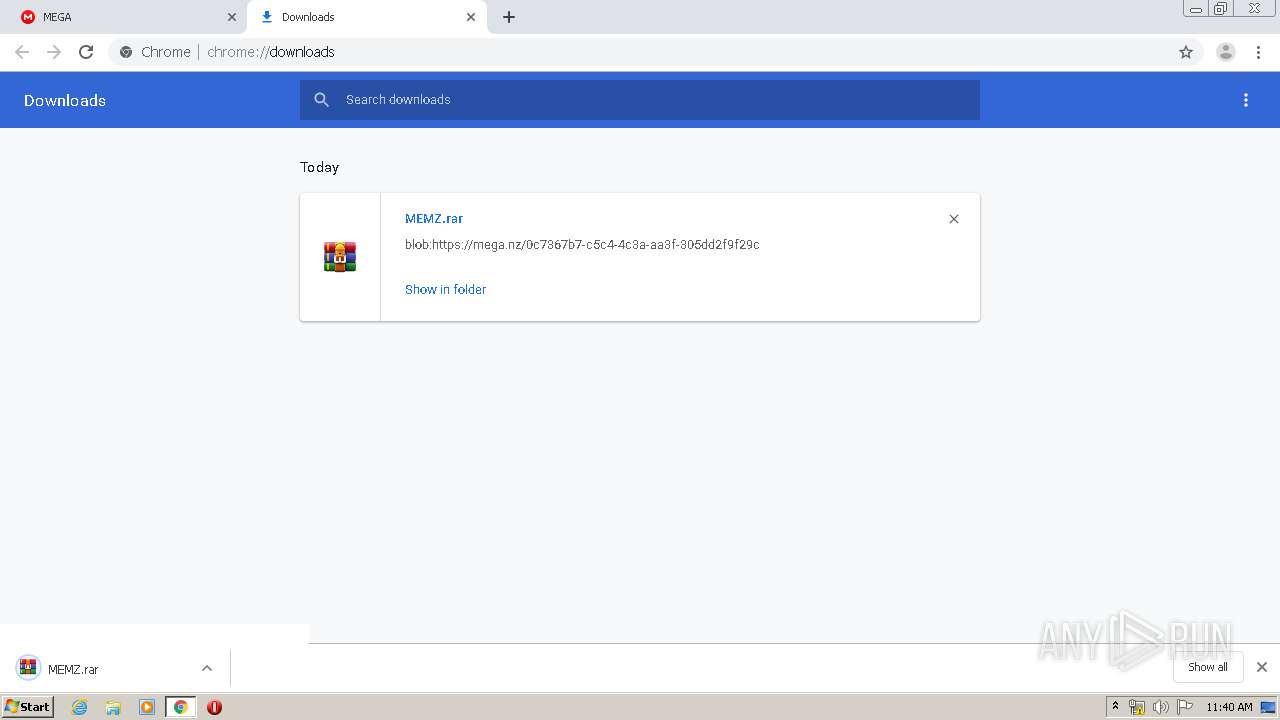Open the MEMZ.rar file link

point(434,218)
